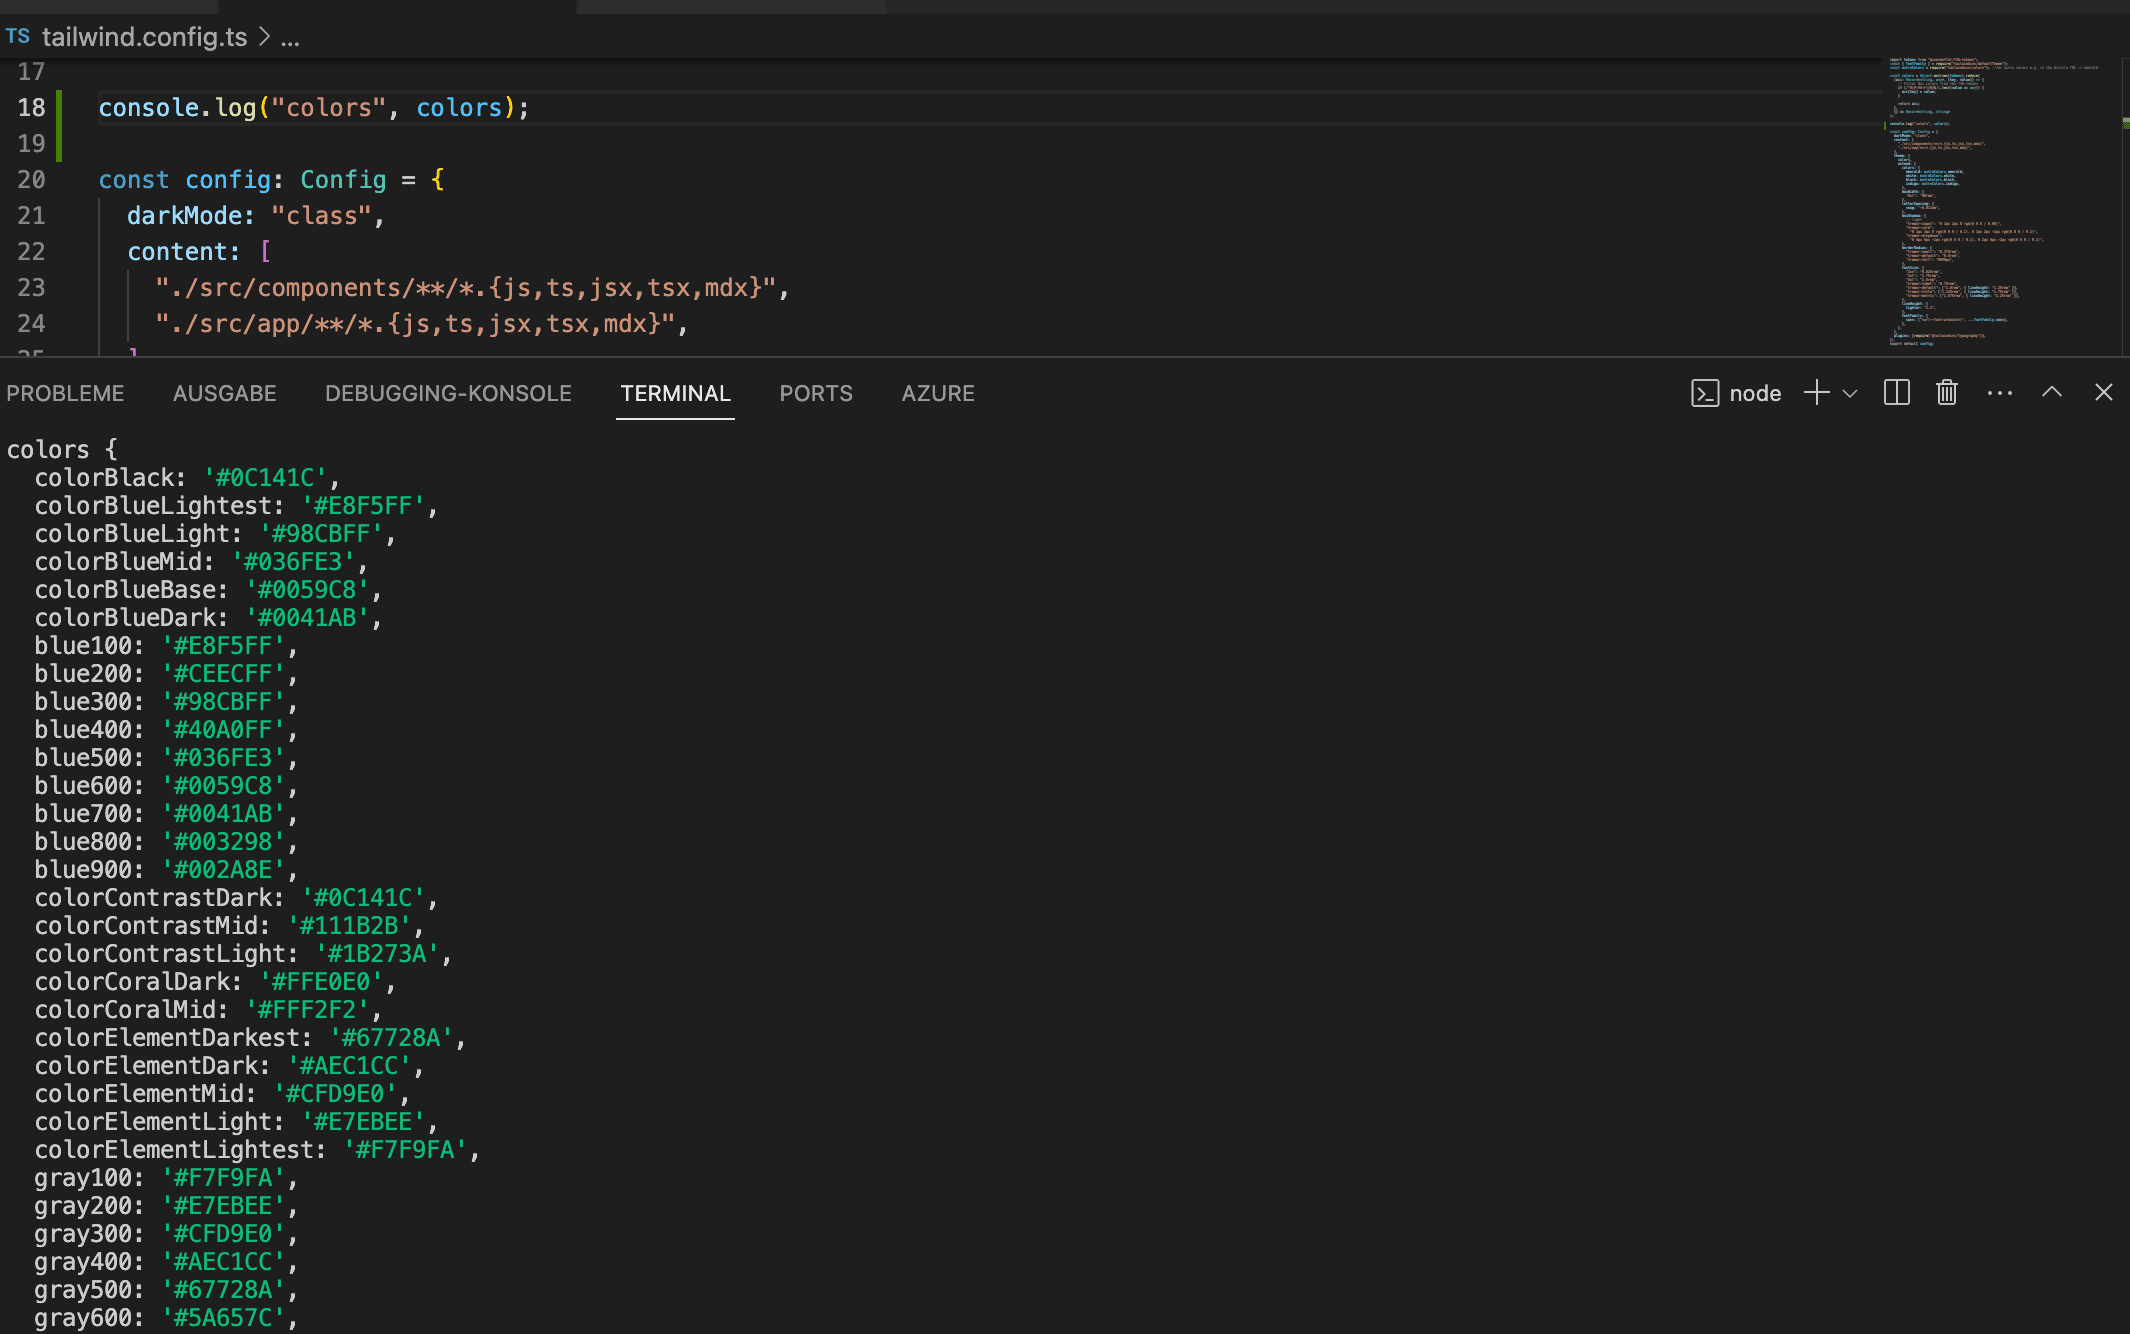2130x1334 pixels.
Task: Open terminal panel more actions menu
Action: tap(1999, 393)
